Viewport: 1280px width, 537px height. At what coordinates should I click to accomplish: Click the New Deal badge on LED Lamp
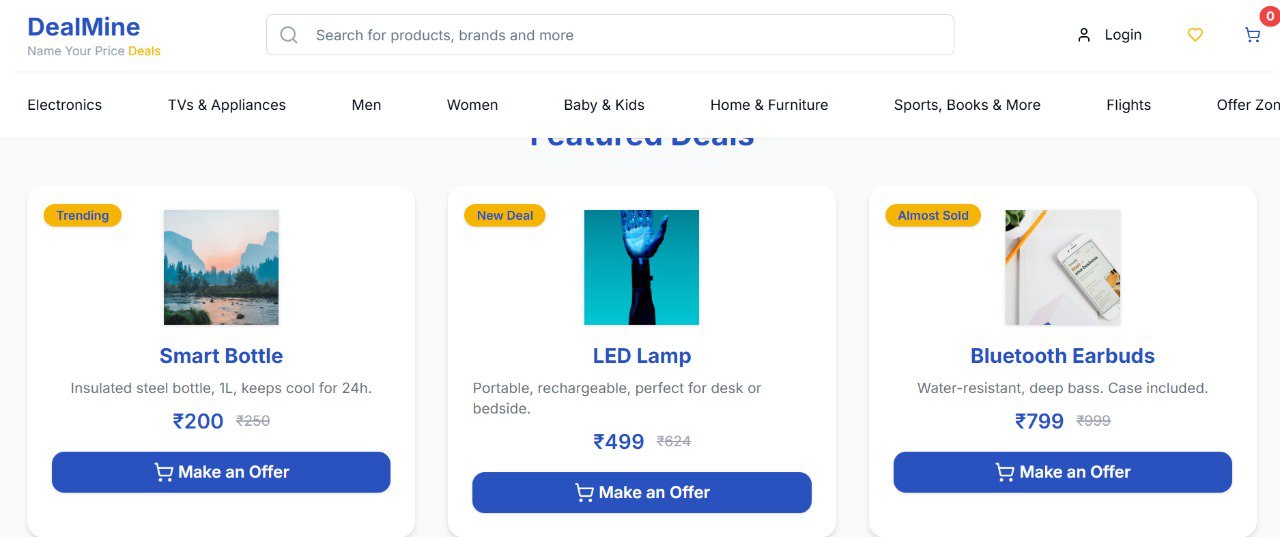tap(505, 215)
